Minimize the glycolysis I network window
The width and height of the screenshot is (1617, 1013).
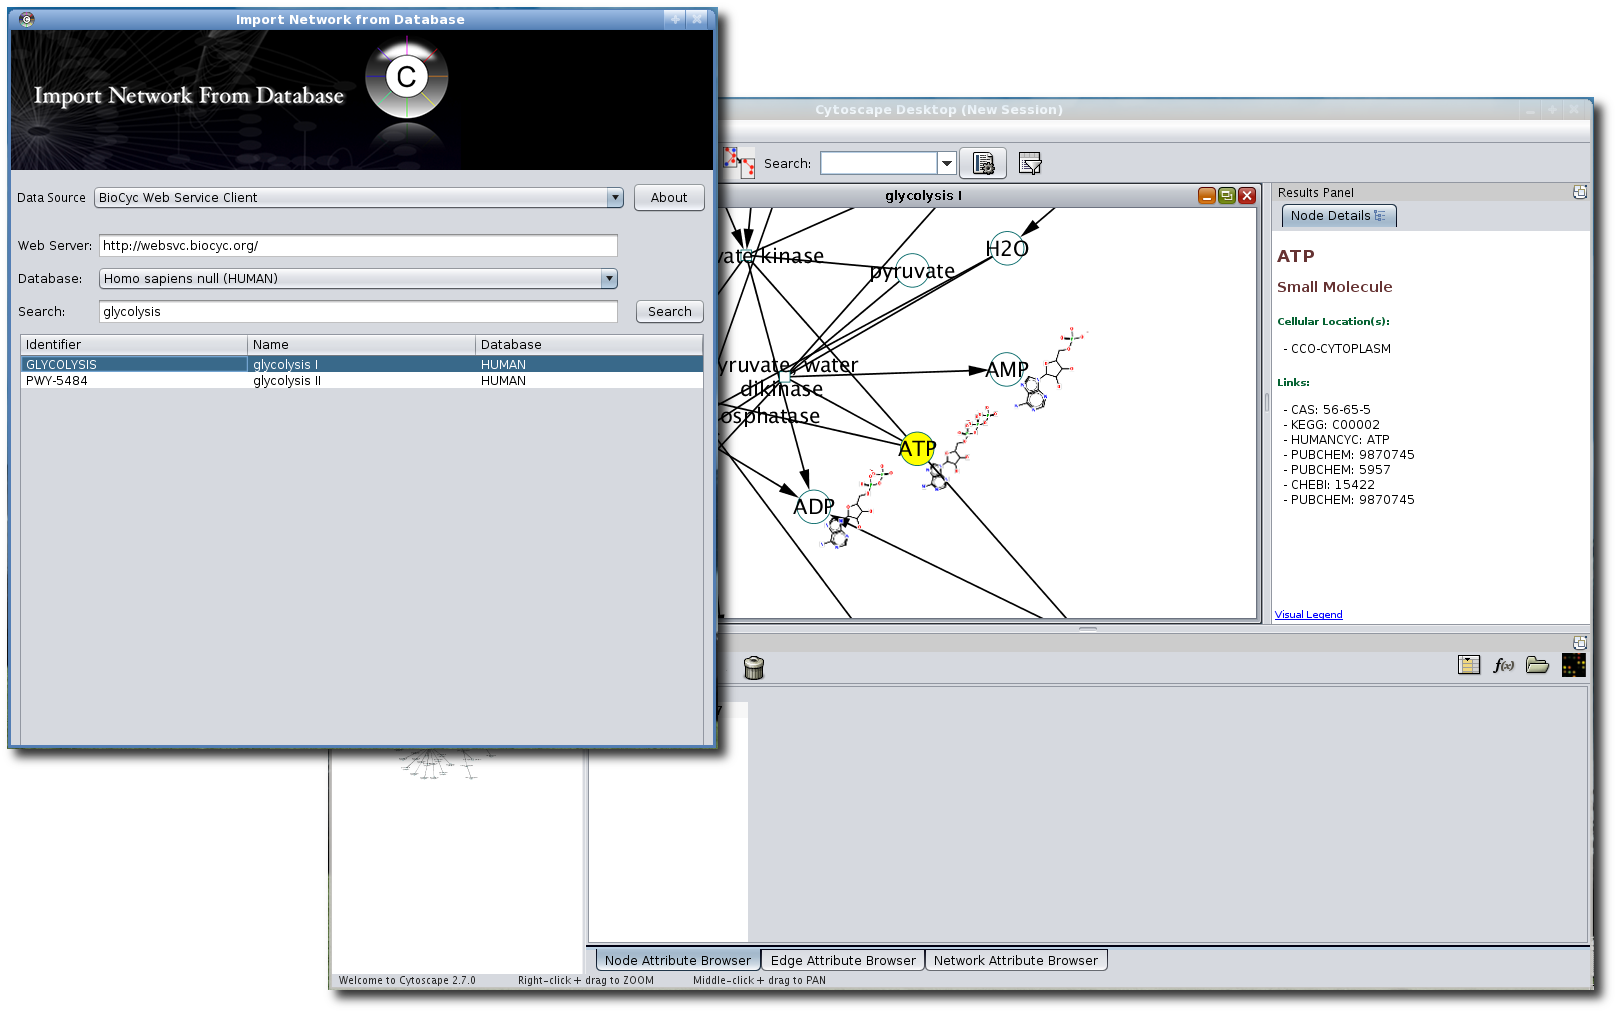(x=1207, y=196)
